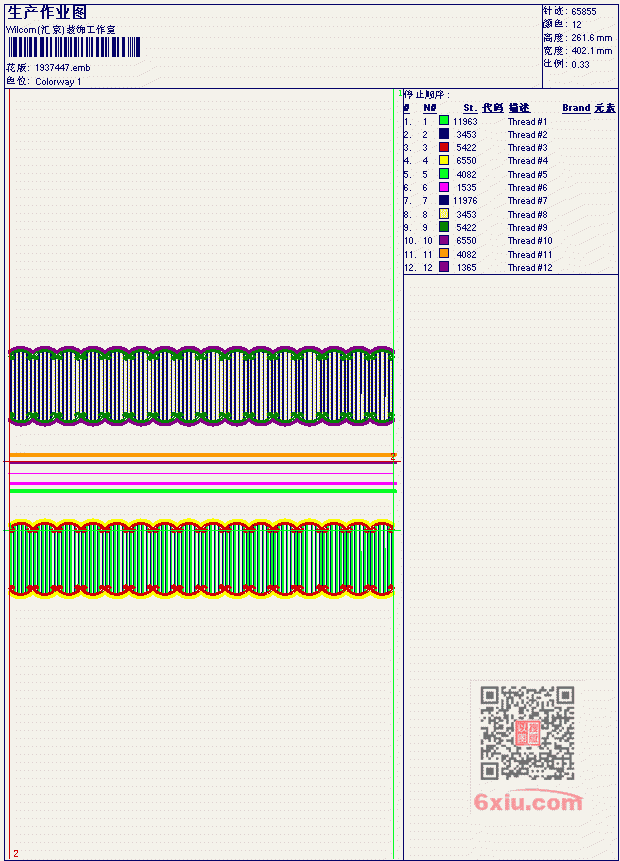
Task: Click the green scalloped lower lace band
Action: point(202,558)
